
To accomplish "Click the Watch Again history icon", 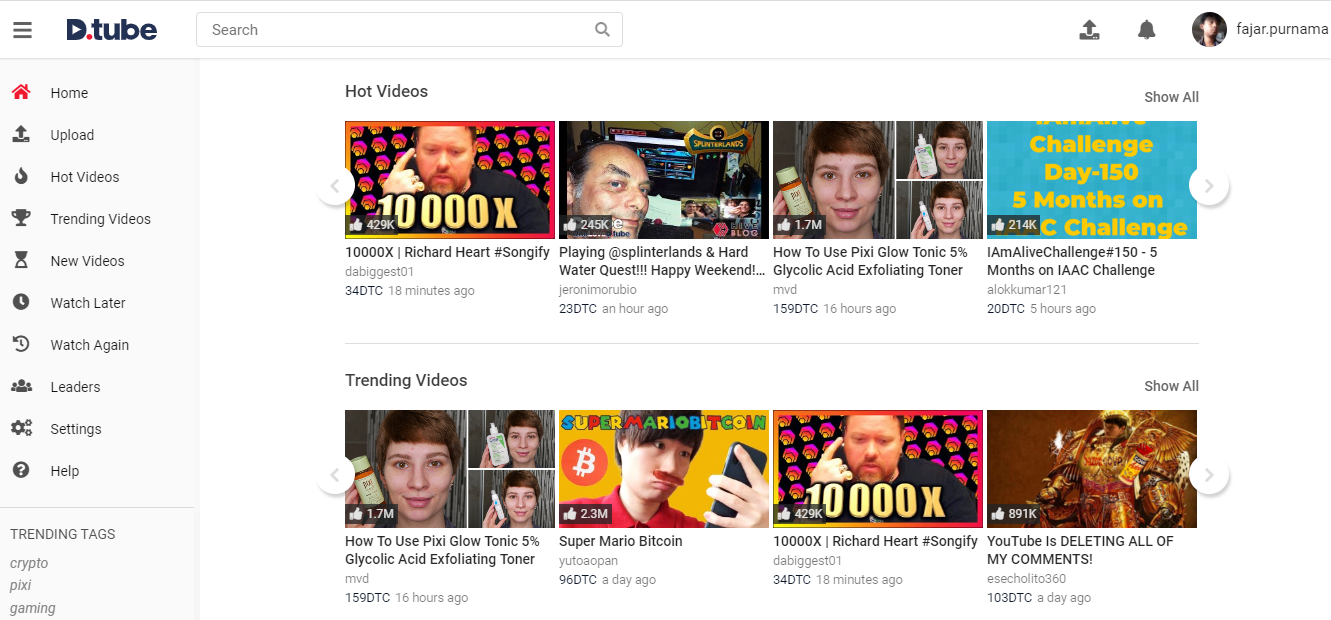I will [x=21, y=344].
